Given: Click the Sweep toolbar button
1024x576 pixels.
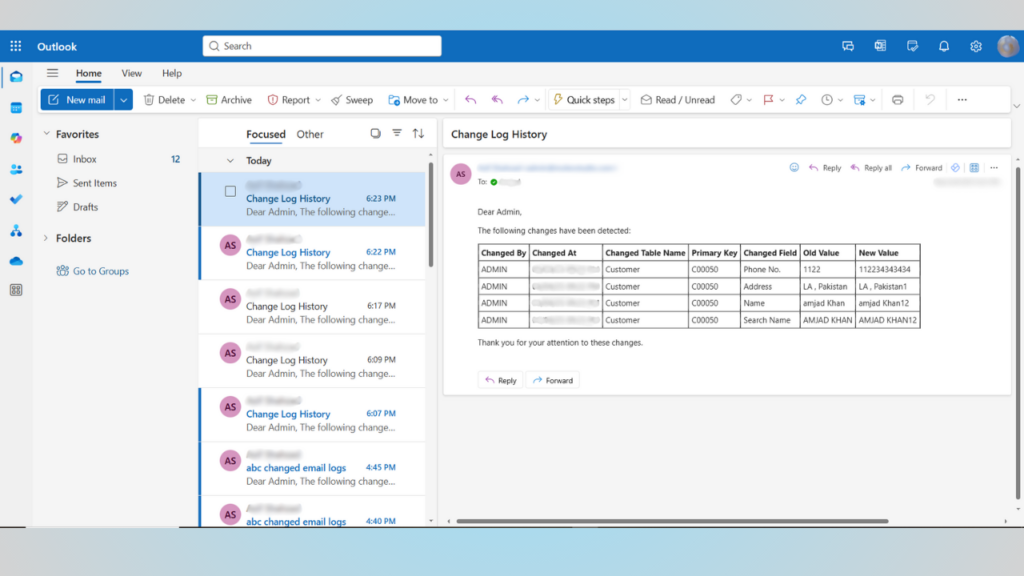Looking at the screenshot, I should click(352, 100).
